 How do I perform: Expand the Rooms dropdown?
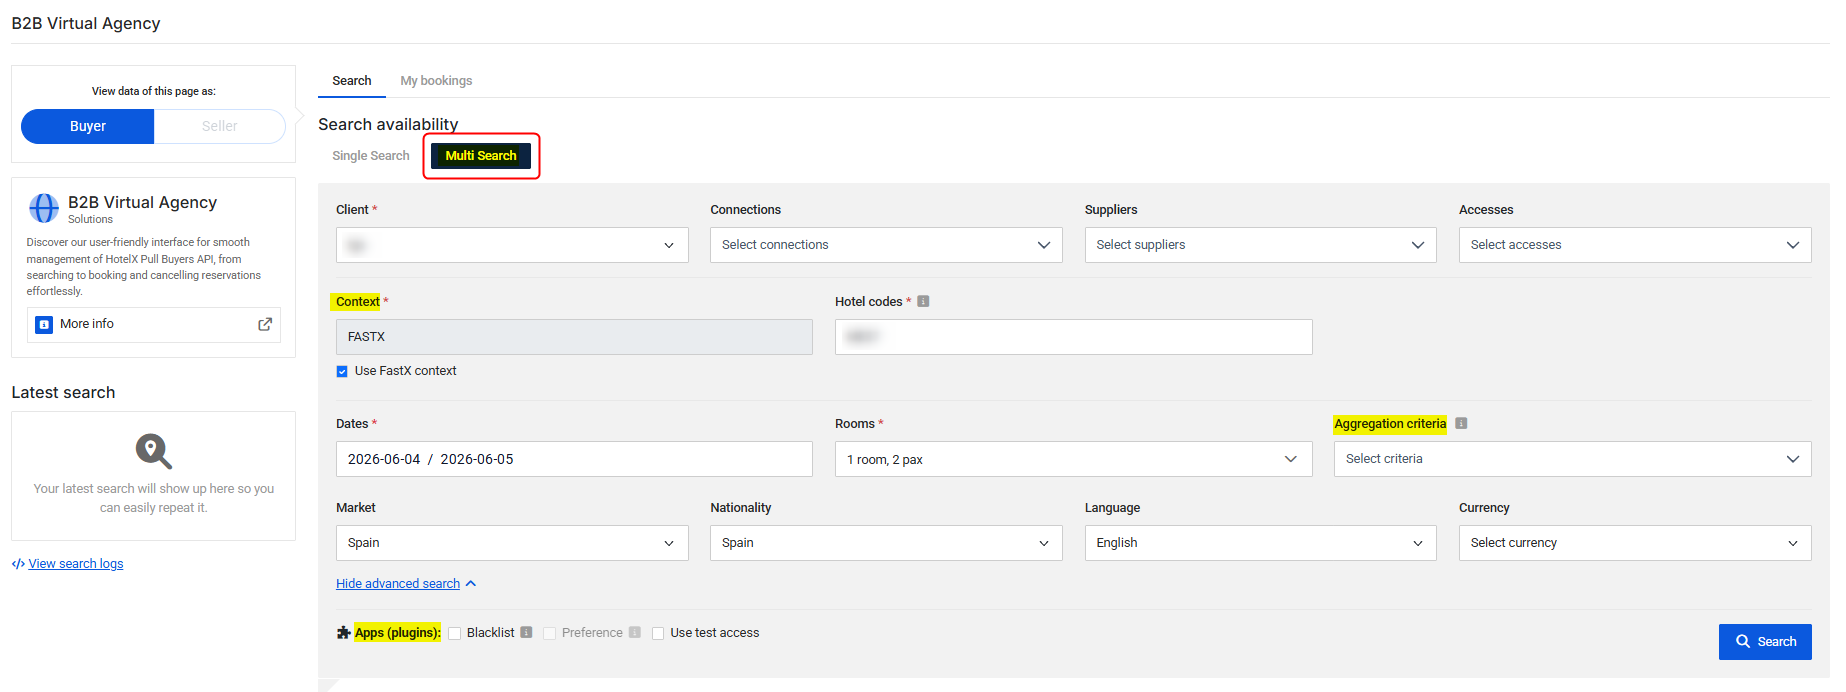pyautogui.click(x=1073, y=459)
